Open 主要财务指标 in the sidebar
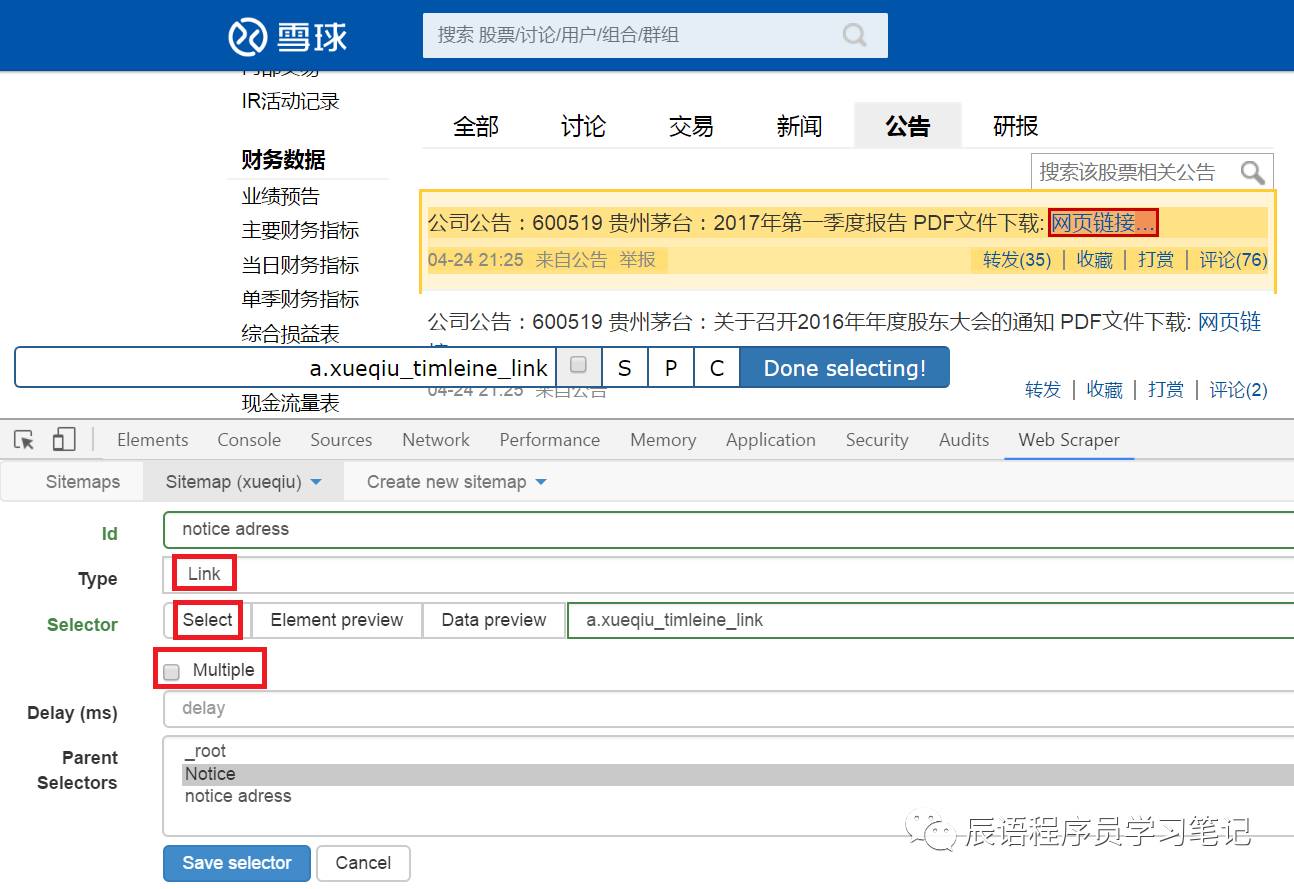This screenshot has height=889, width=1294. (x=300, y=230)
